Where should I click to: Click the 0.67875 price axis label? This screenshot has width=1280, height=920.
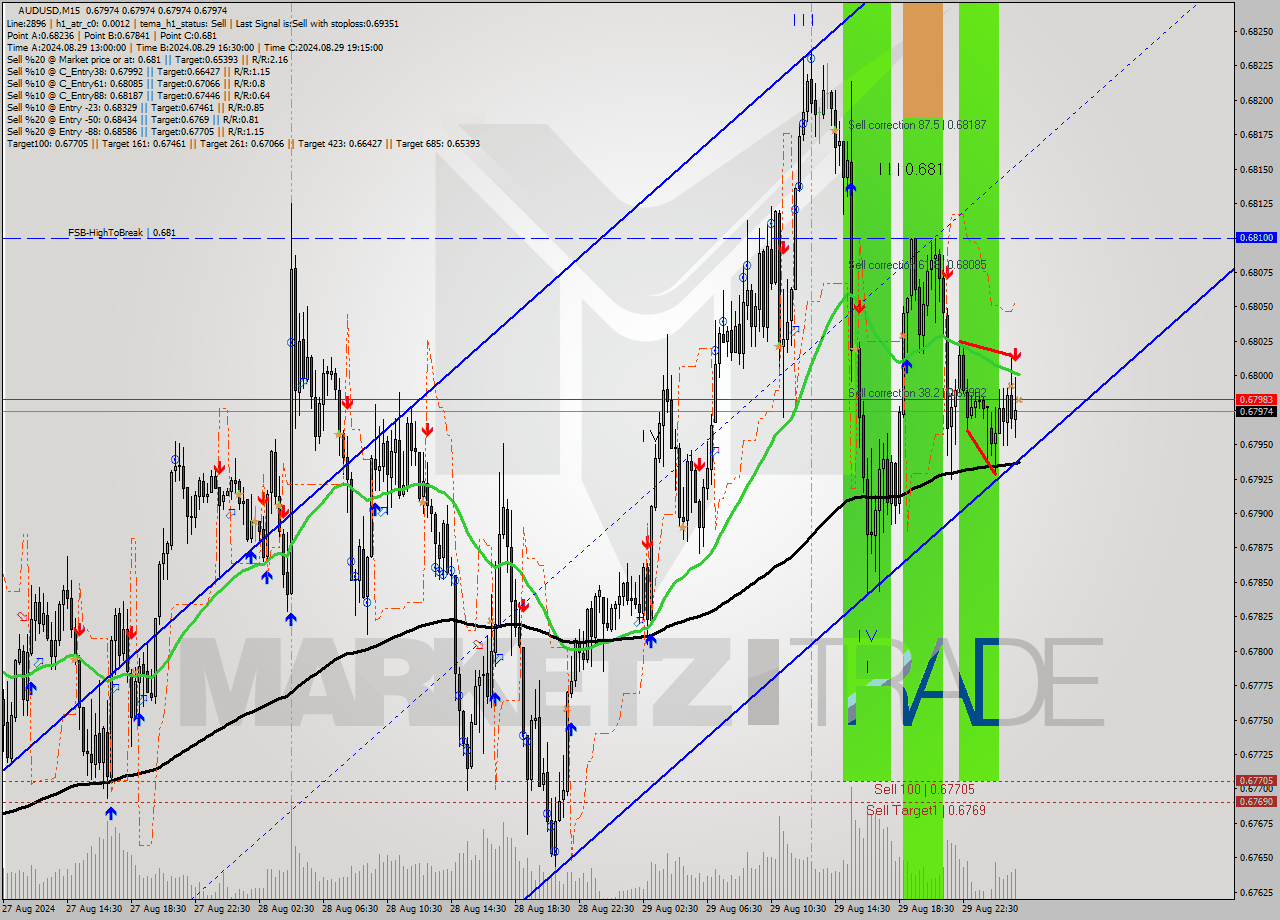(1256, 547)
